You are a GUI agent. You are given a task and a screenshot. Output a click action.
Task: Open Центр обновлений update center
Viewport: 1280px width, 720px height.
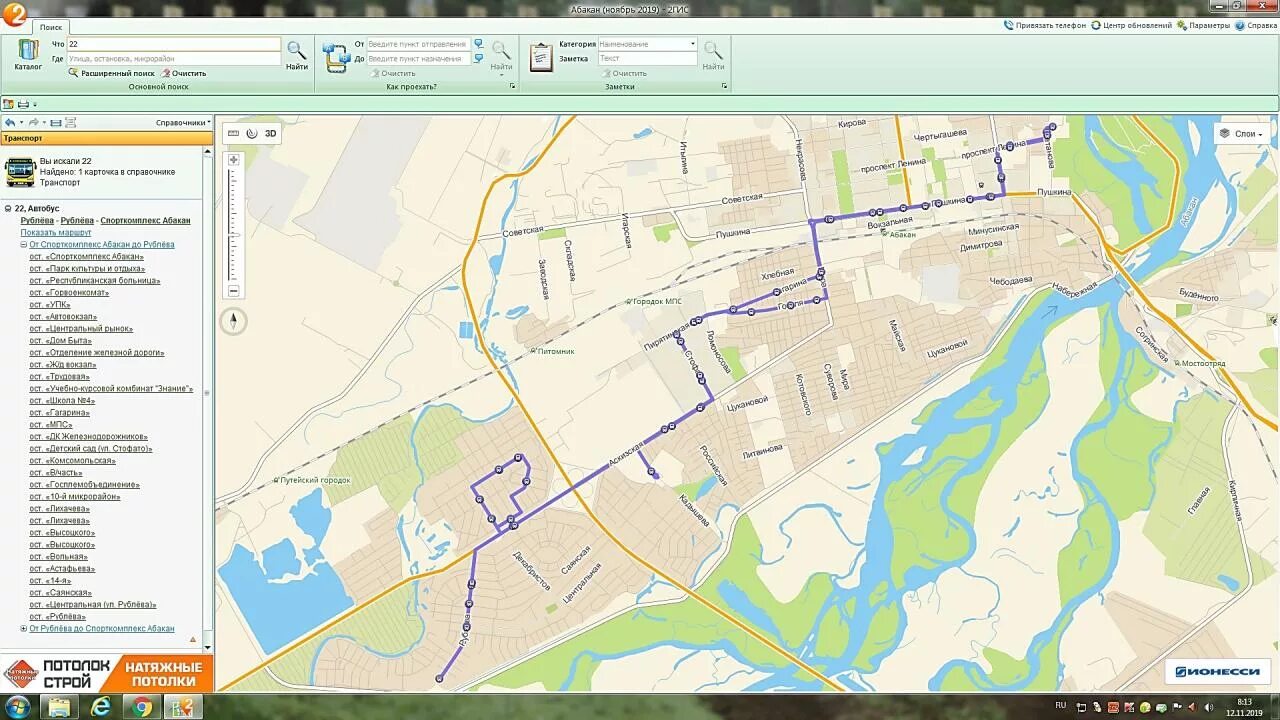tap(1132, 25)
